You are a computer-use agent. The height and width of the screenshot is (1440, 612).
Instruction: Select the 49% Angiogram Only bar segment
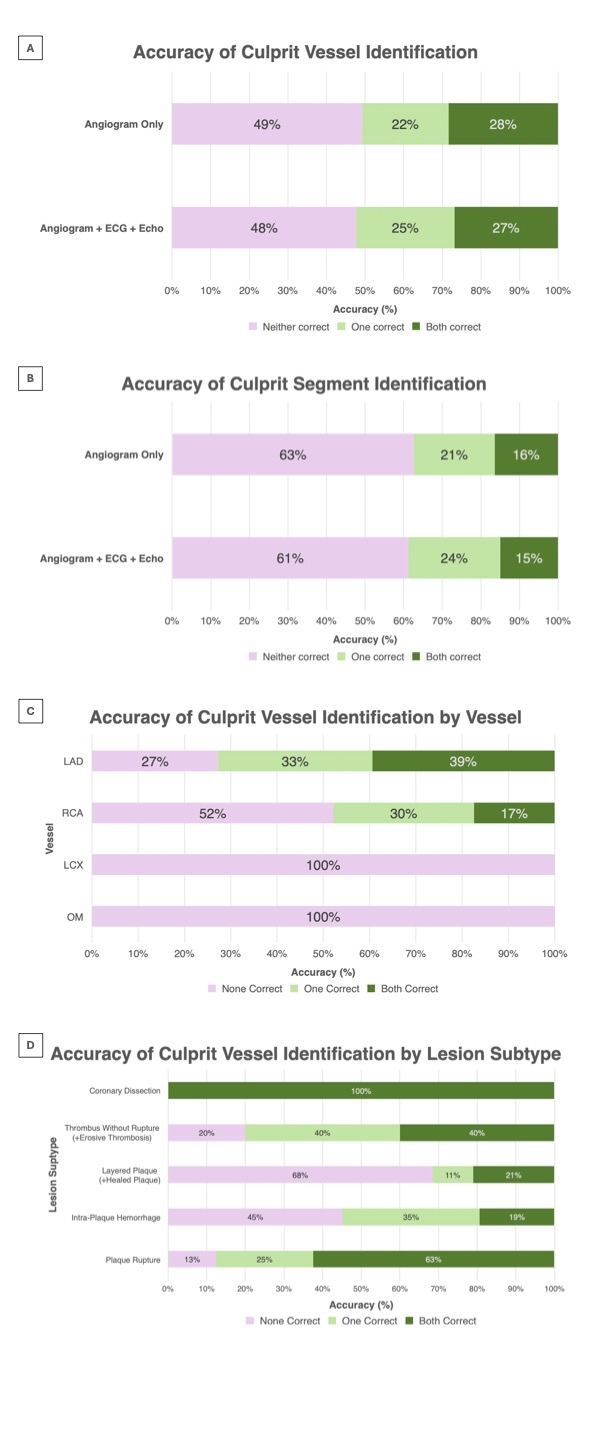[x=267, y=125]
